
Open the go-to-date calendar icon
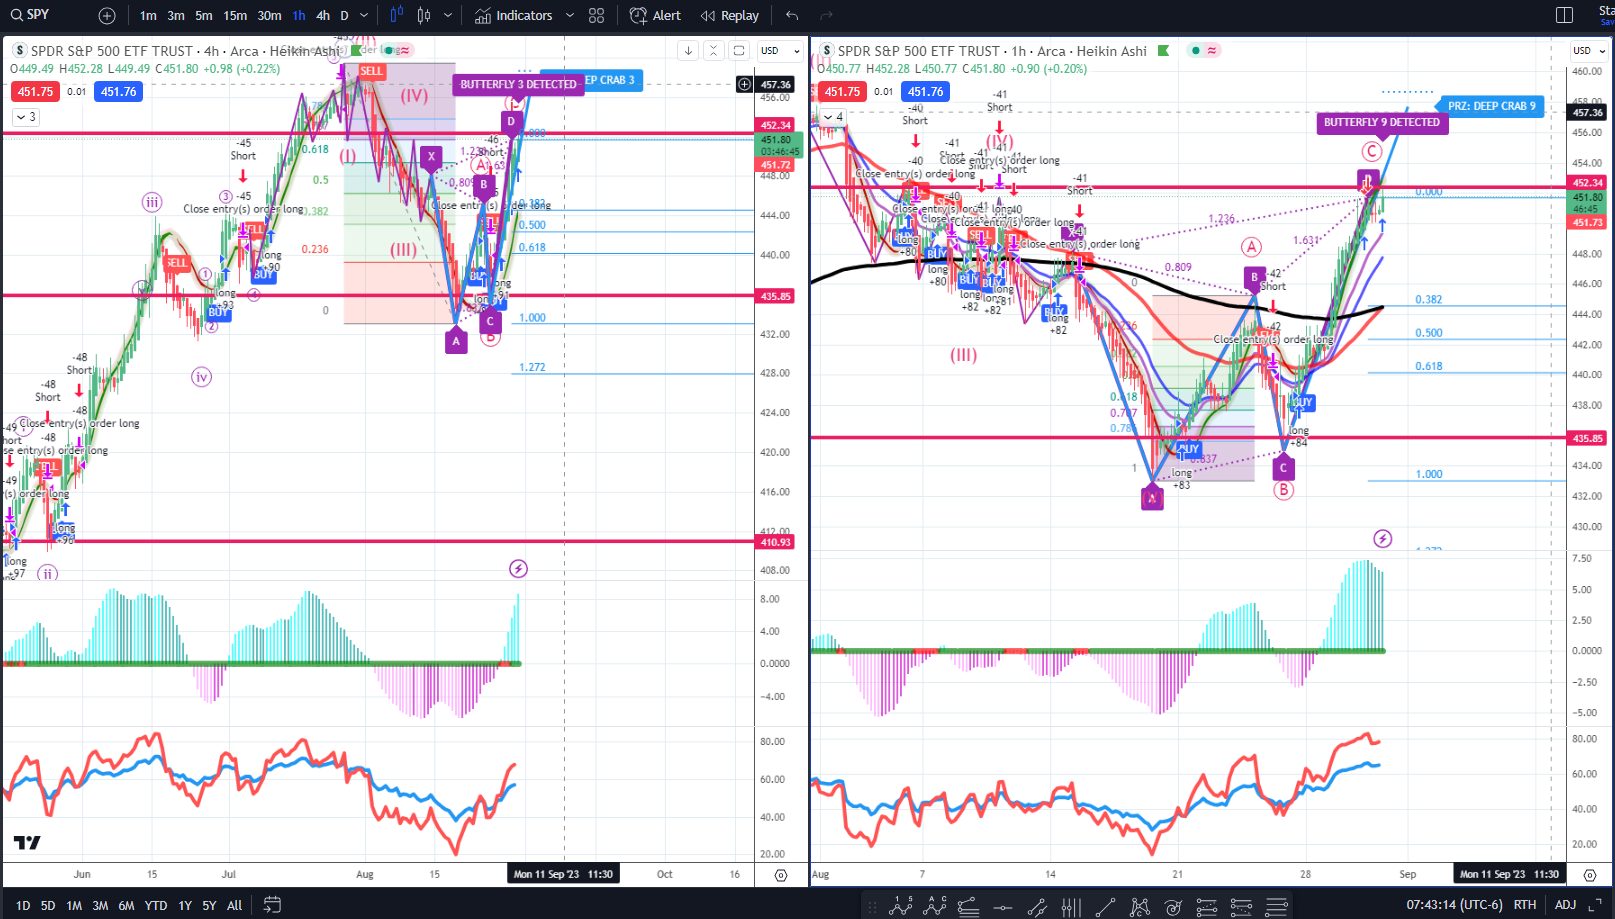pyautogui.click(x=272, y=905)
